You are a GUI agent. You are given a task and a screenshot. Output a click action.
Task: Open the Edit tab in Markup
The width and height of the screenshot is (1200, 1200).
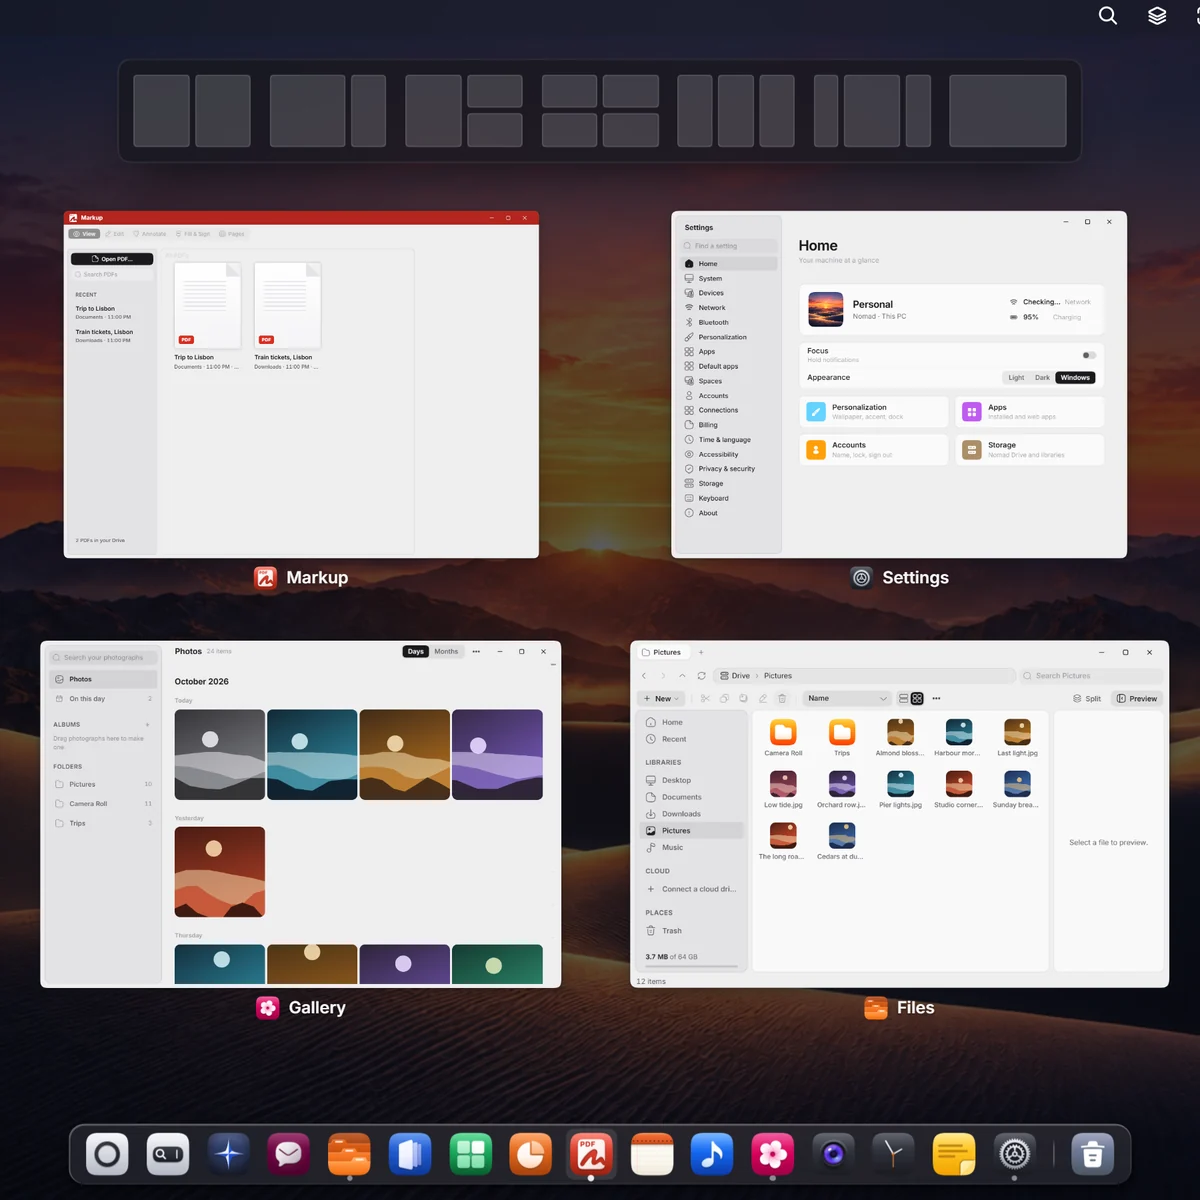(115, 234)
